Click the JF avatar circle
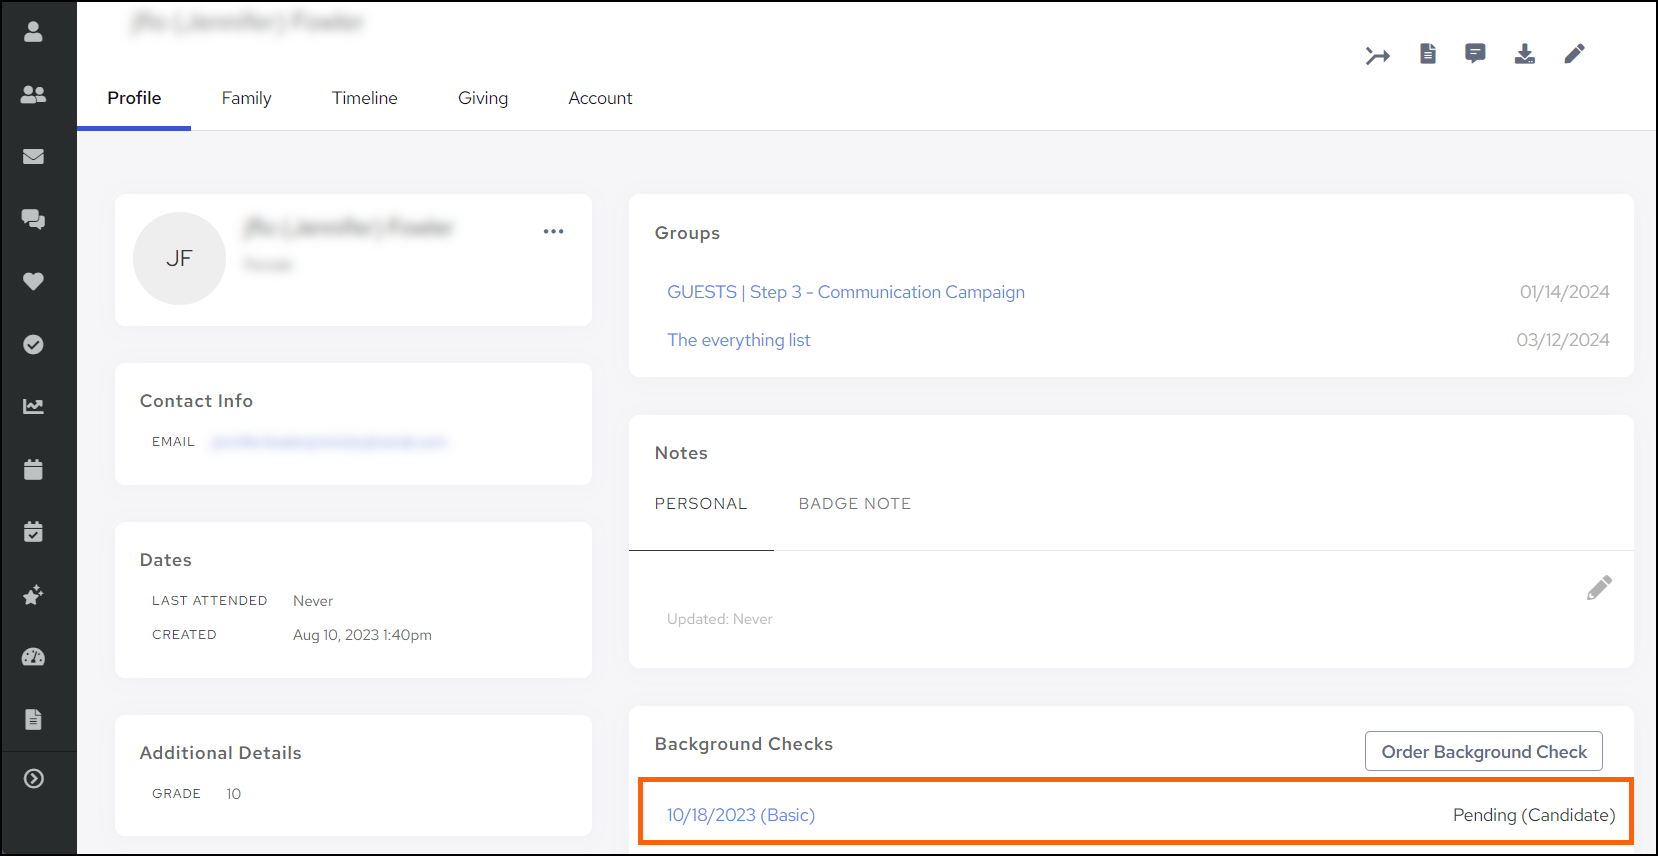This screenshot has height=856, width=1658. coord(179,259)
